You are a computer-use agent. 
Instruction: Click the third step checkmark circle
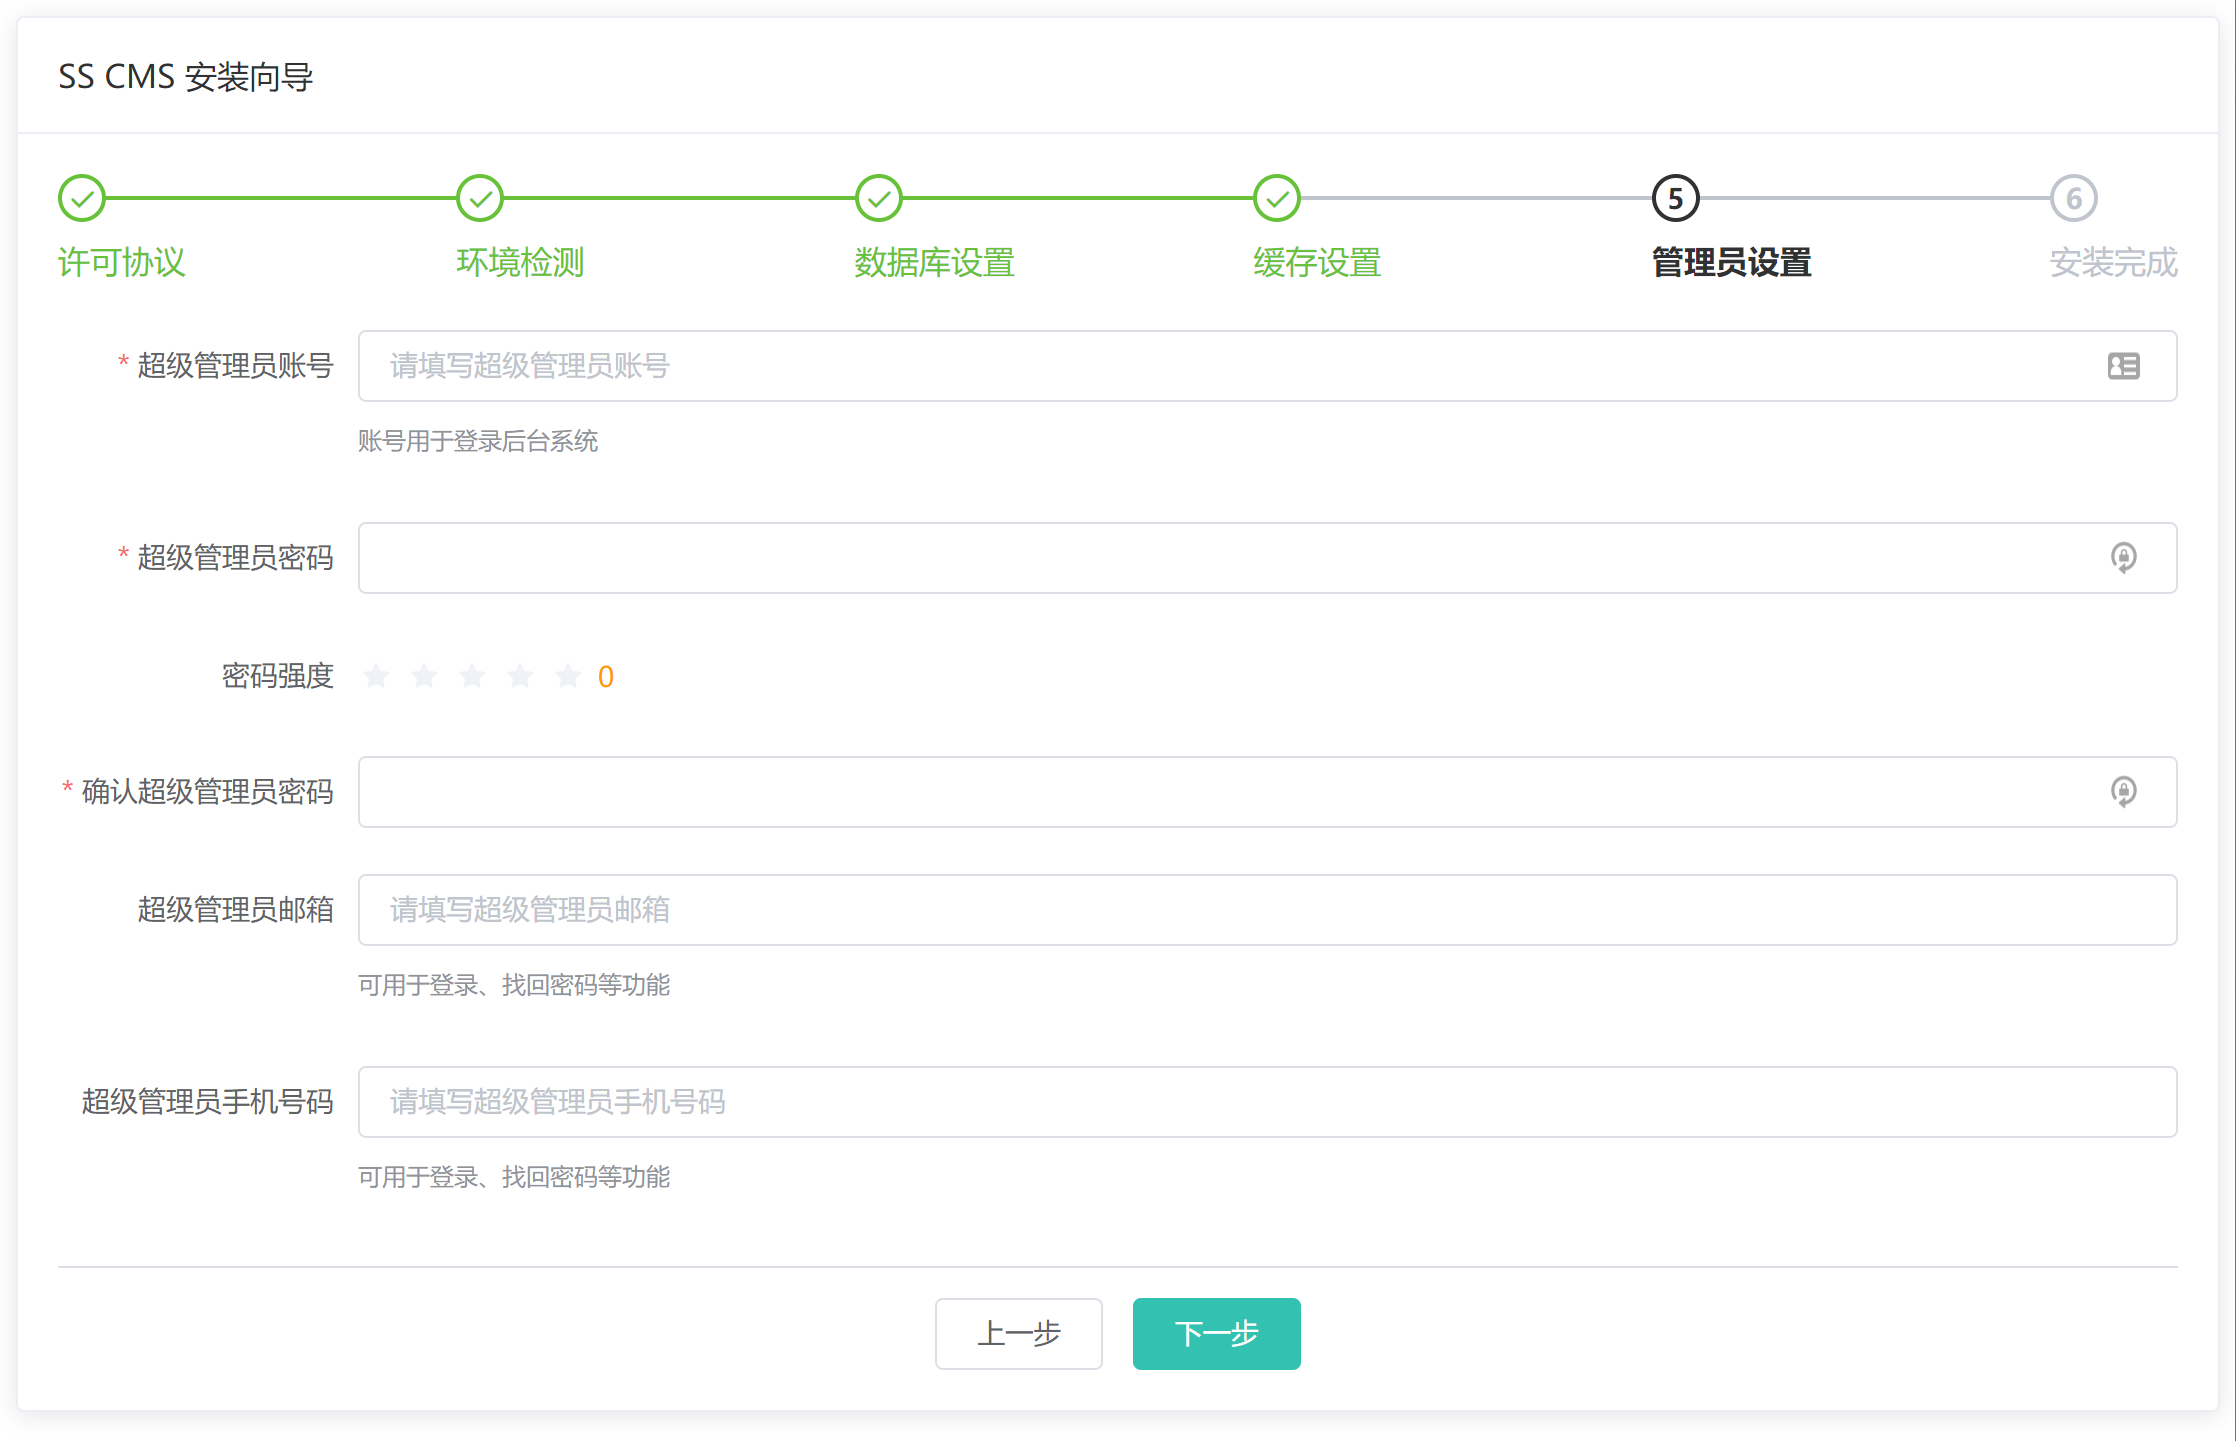point(879,198)
